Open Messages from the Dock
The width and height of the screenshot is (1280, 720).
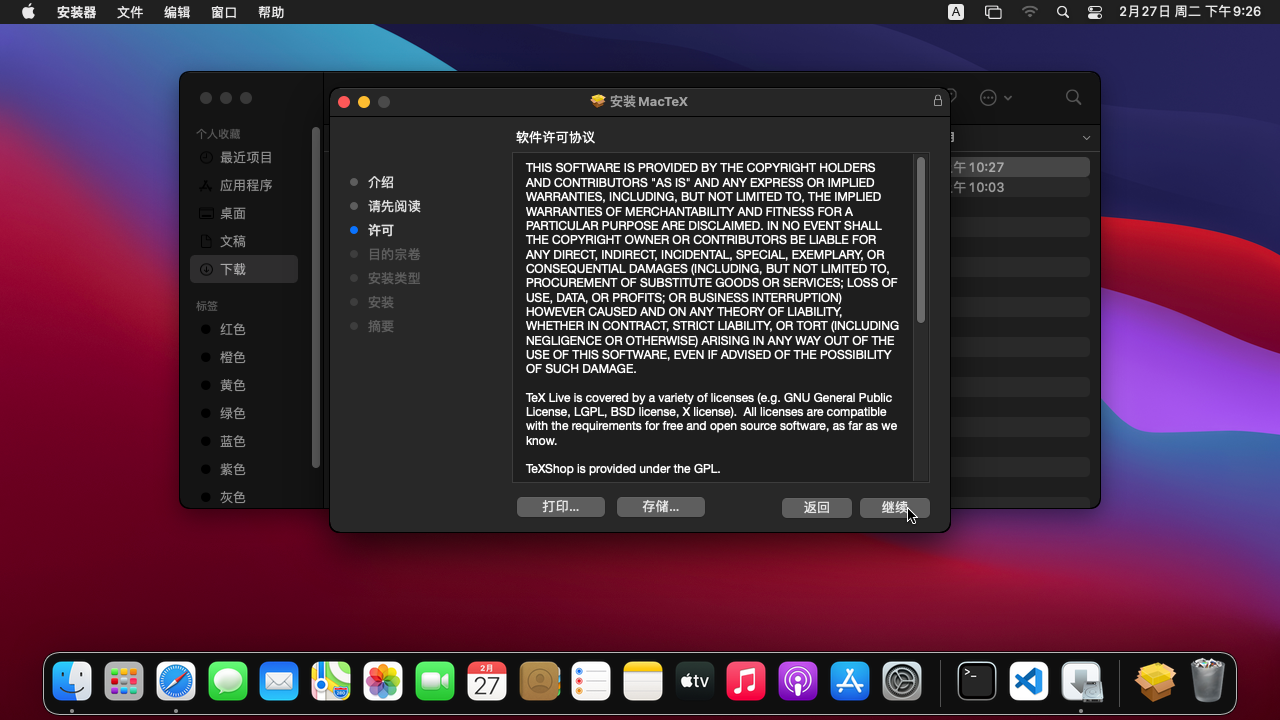[x=228, y=681]
